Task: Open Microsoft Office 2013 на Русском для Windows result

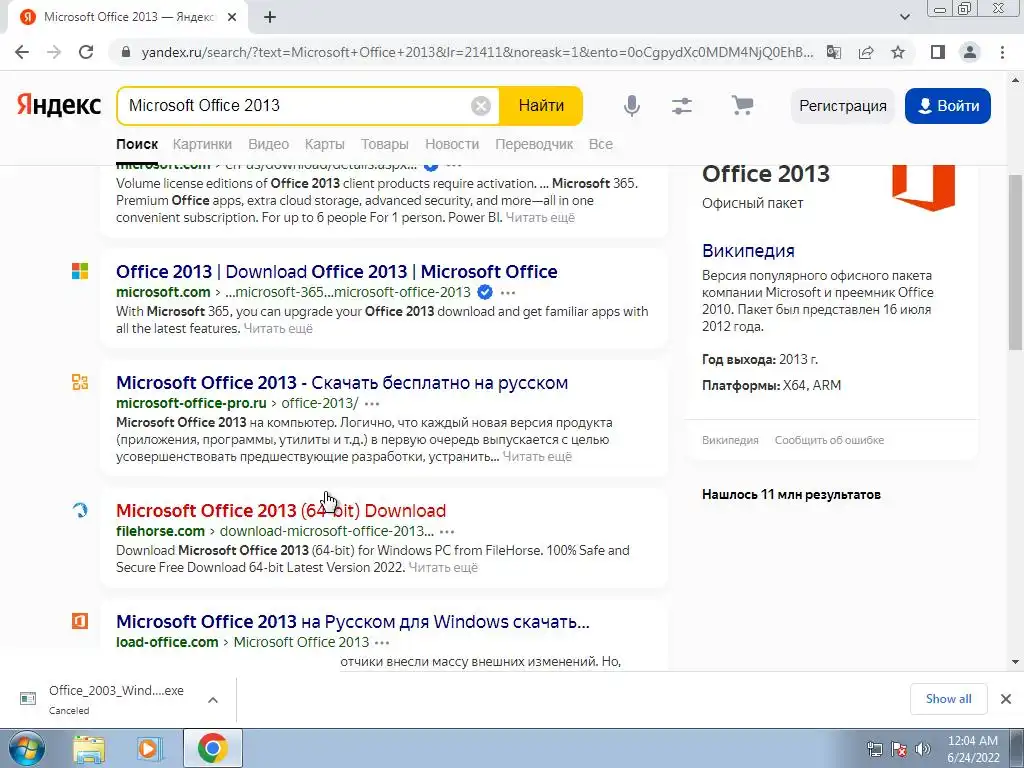Action: tap(353, 622)
